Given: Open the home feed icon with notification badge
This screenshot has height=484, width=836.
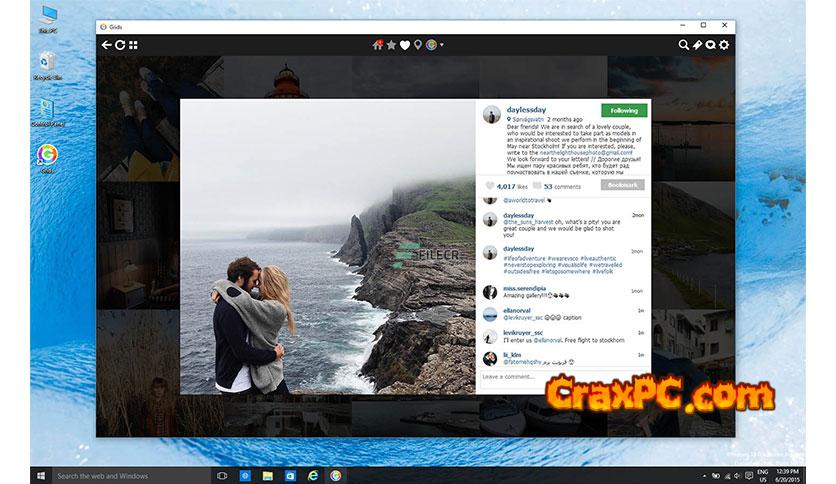Looking at the screenshot, I should [x=378, y=45].
